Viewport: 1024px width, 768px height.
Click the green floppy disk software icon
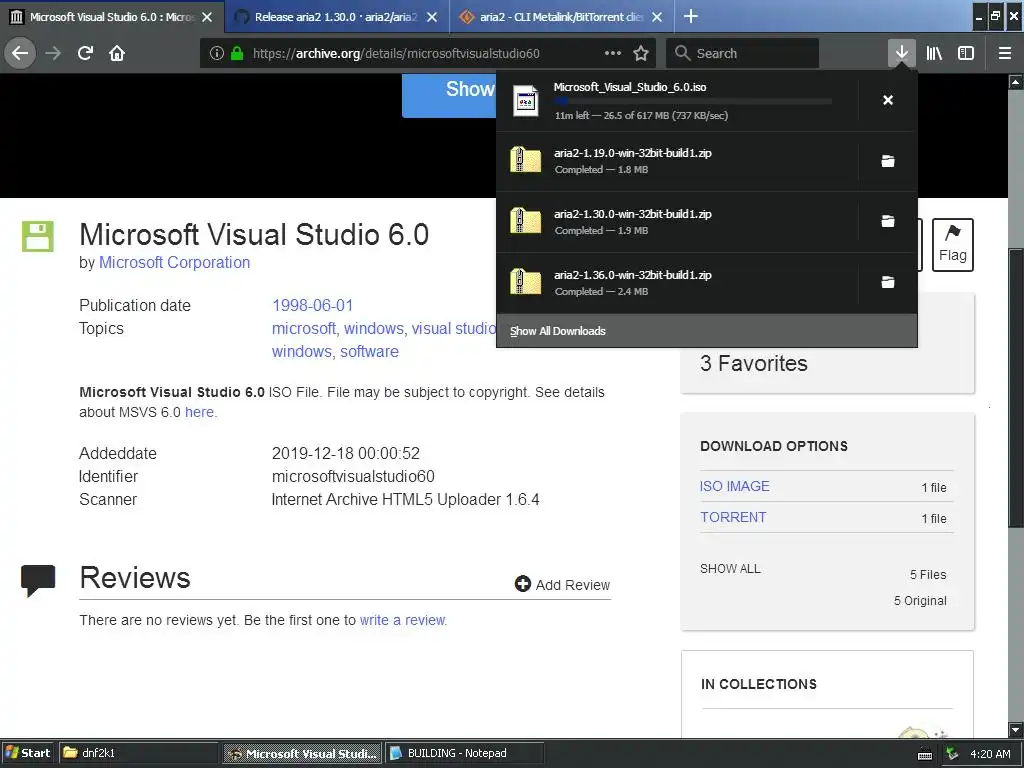click(x=38, y=236)
